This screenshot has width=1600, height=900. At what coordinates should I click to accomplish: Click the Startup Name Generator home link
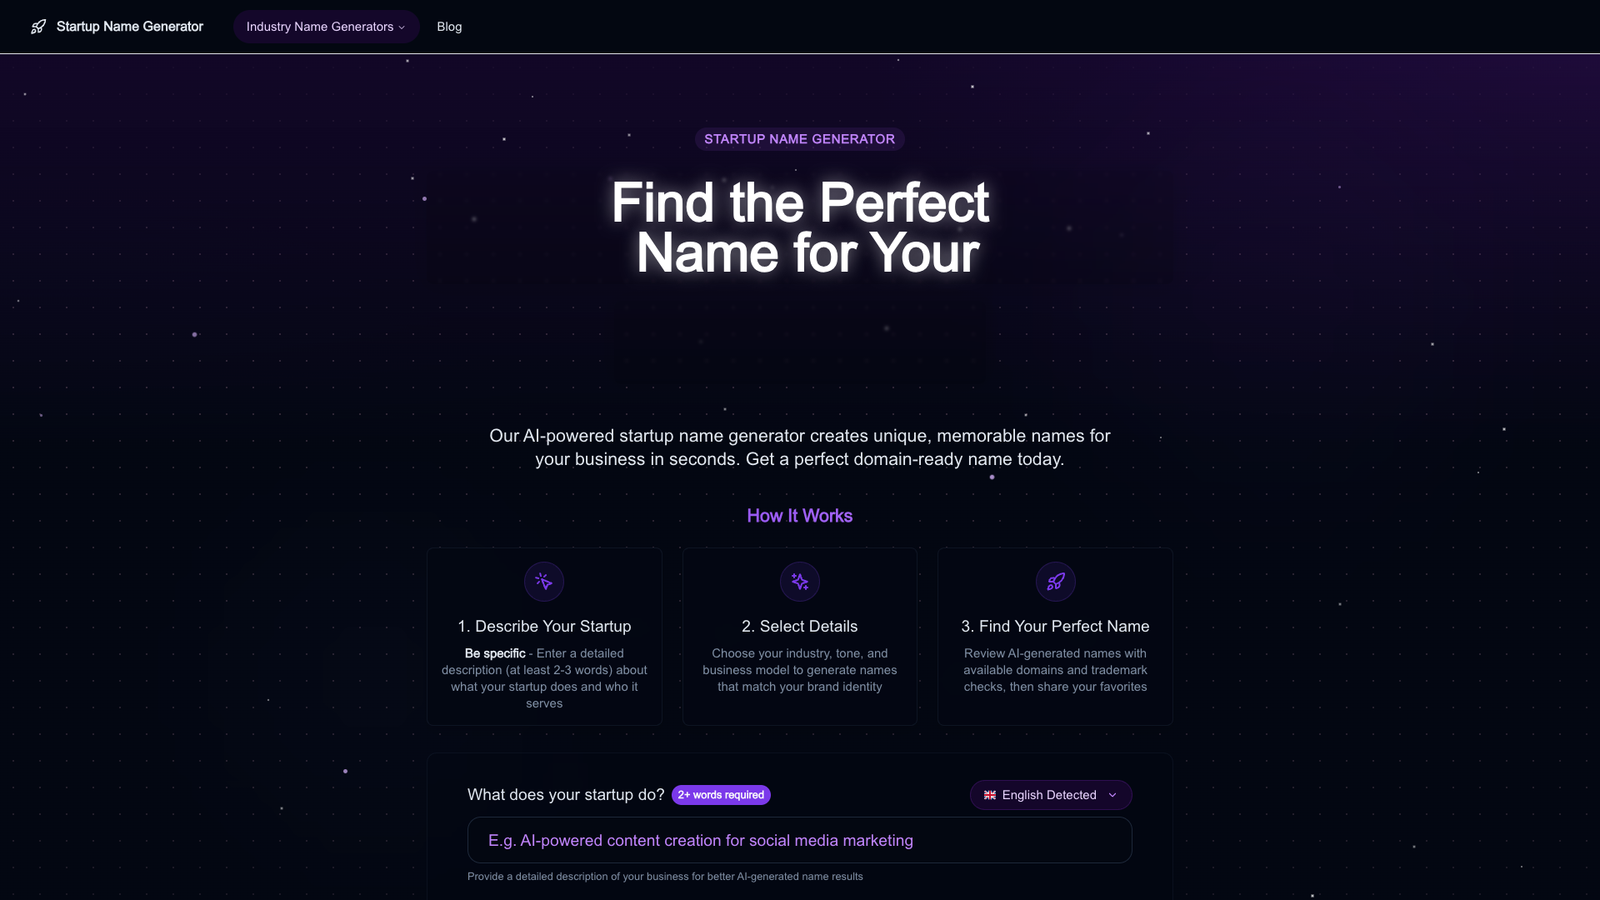[117, 27]
